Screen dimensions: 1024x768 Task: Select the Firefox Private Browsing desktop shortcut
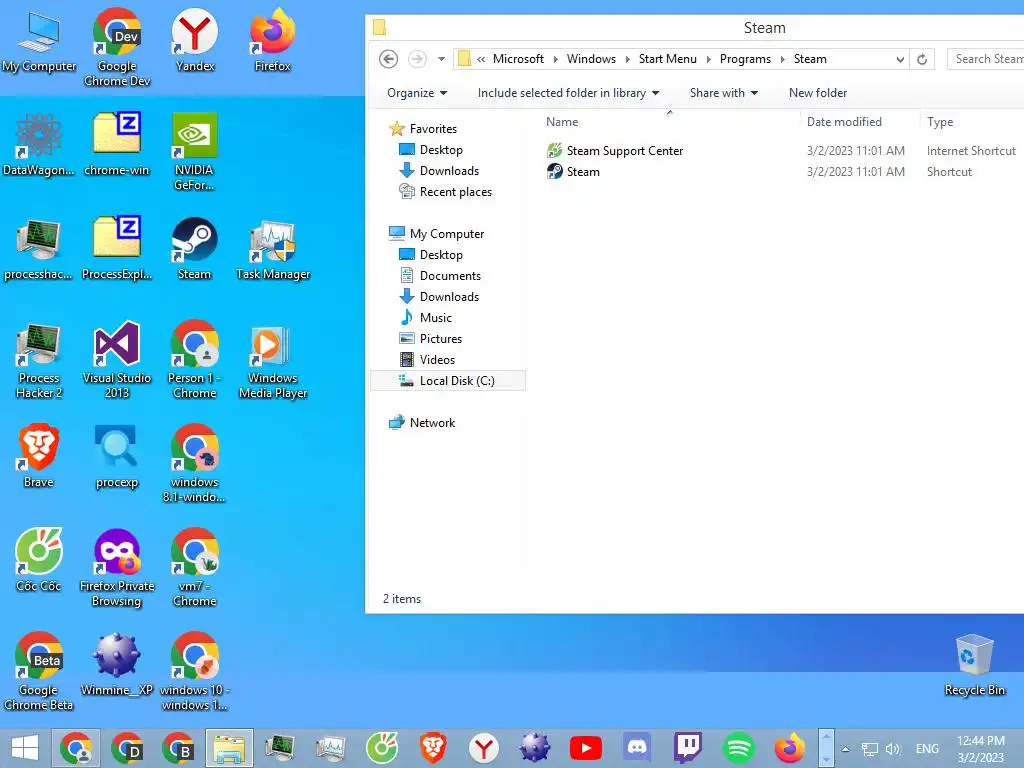(117, 568)
